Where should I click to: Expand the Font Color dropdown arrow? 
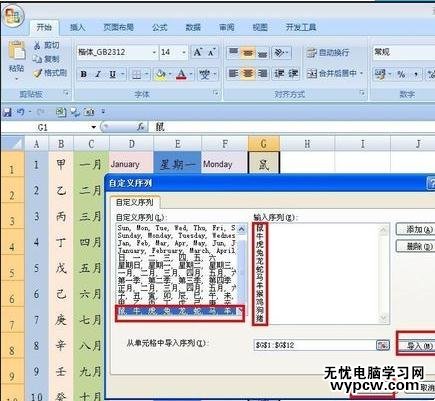click(191, 74)
